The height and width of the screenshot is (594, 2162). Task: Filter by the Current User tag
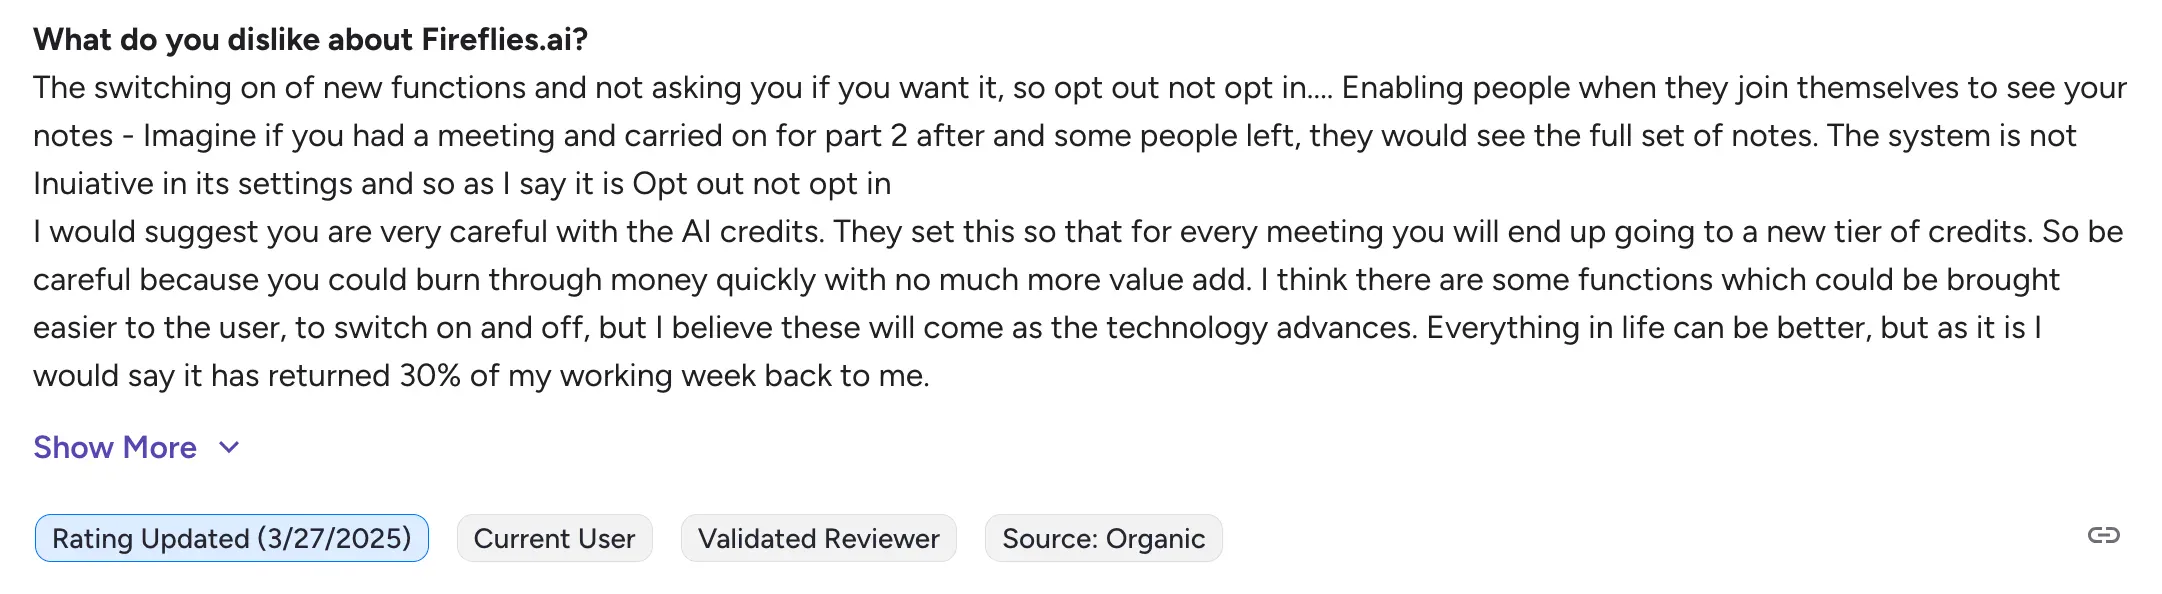[554, 538]
